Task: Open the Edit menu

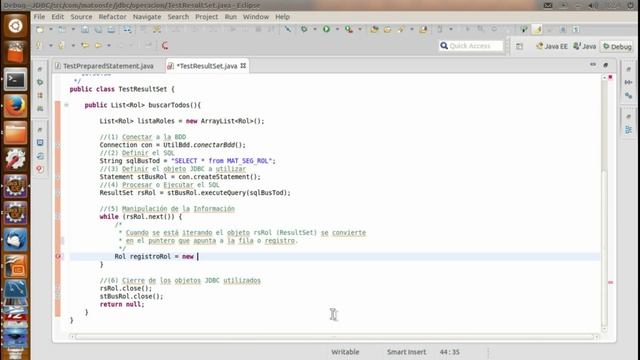Action: pos(58,17)
